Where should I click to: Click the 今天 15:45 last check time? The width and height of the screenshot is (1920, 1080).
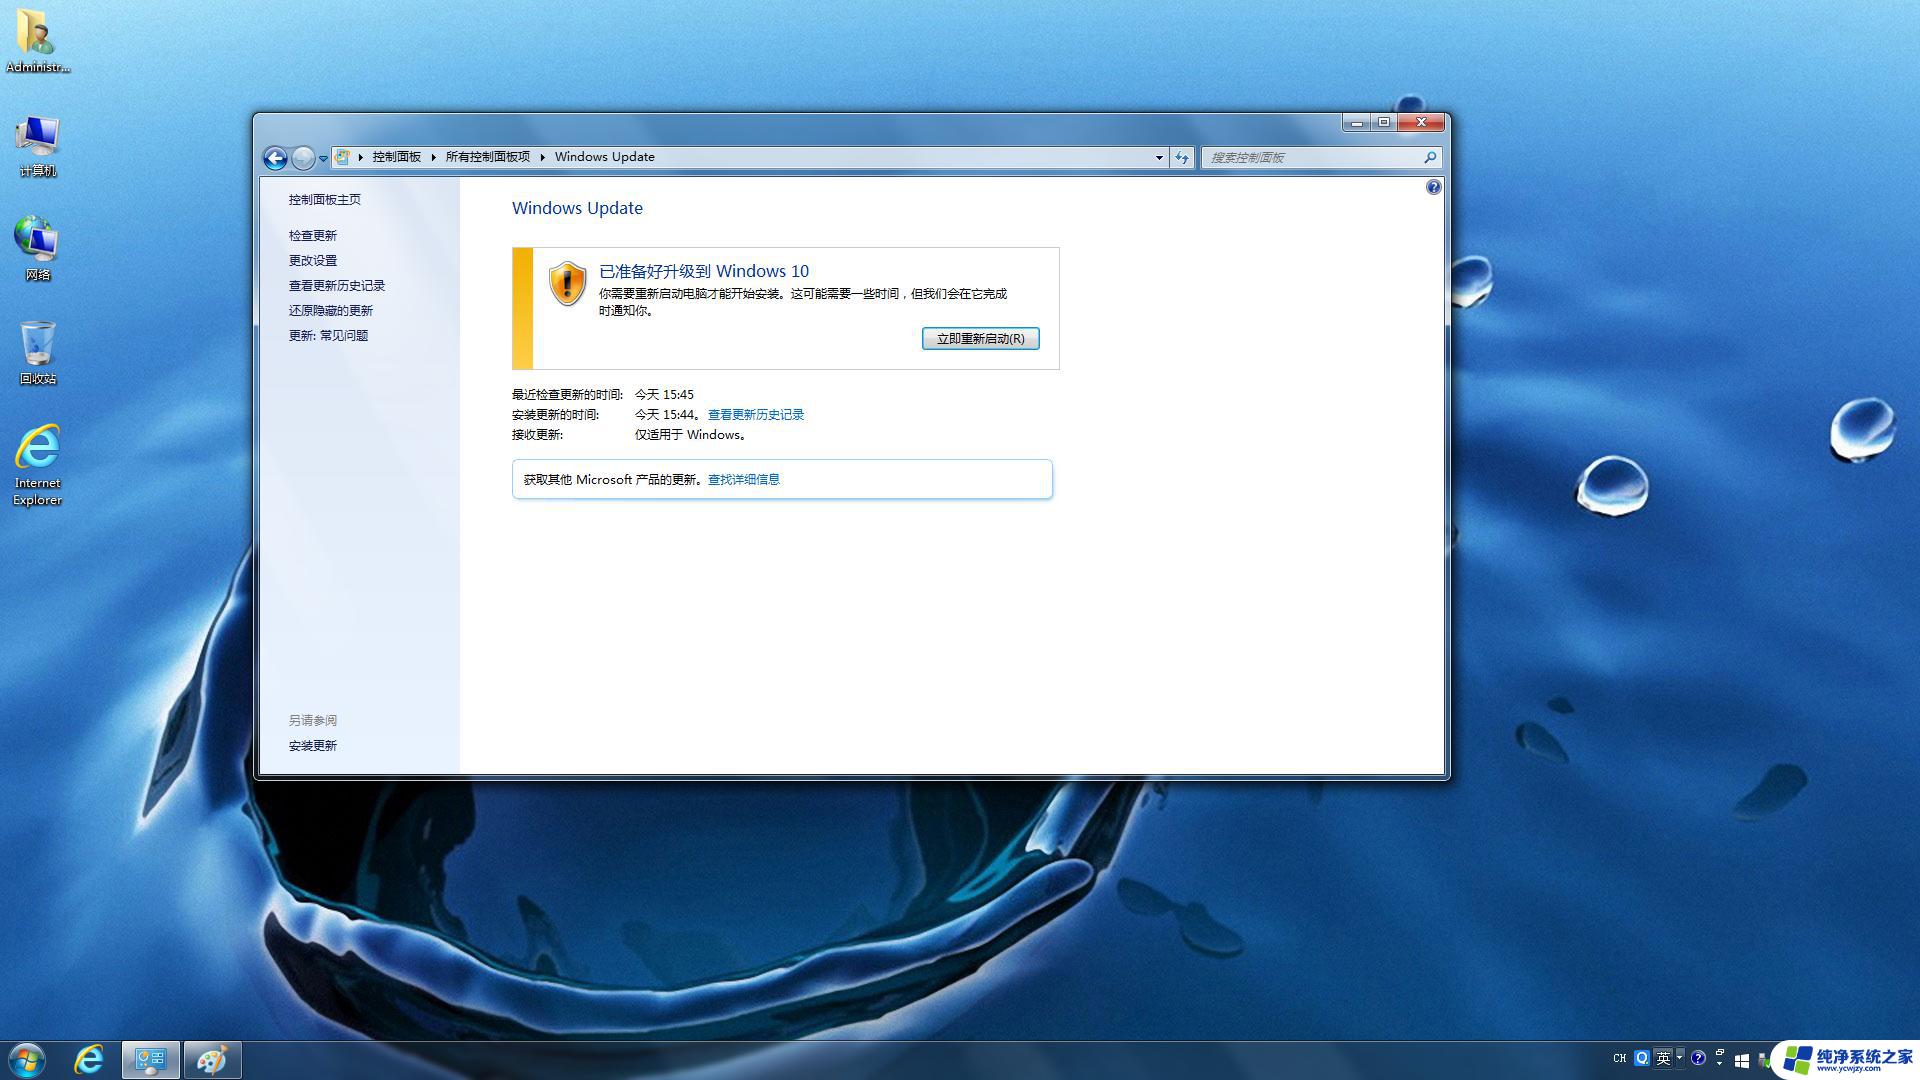click(664, 395)
